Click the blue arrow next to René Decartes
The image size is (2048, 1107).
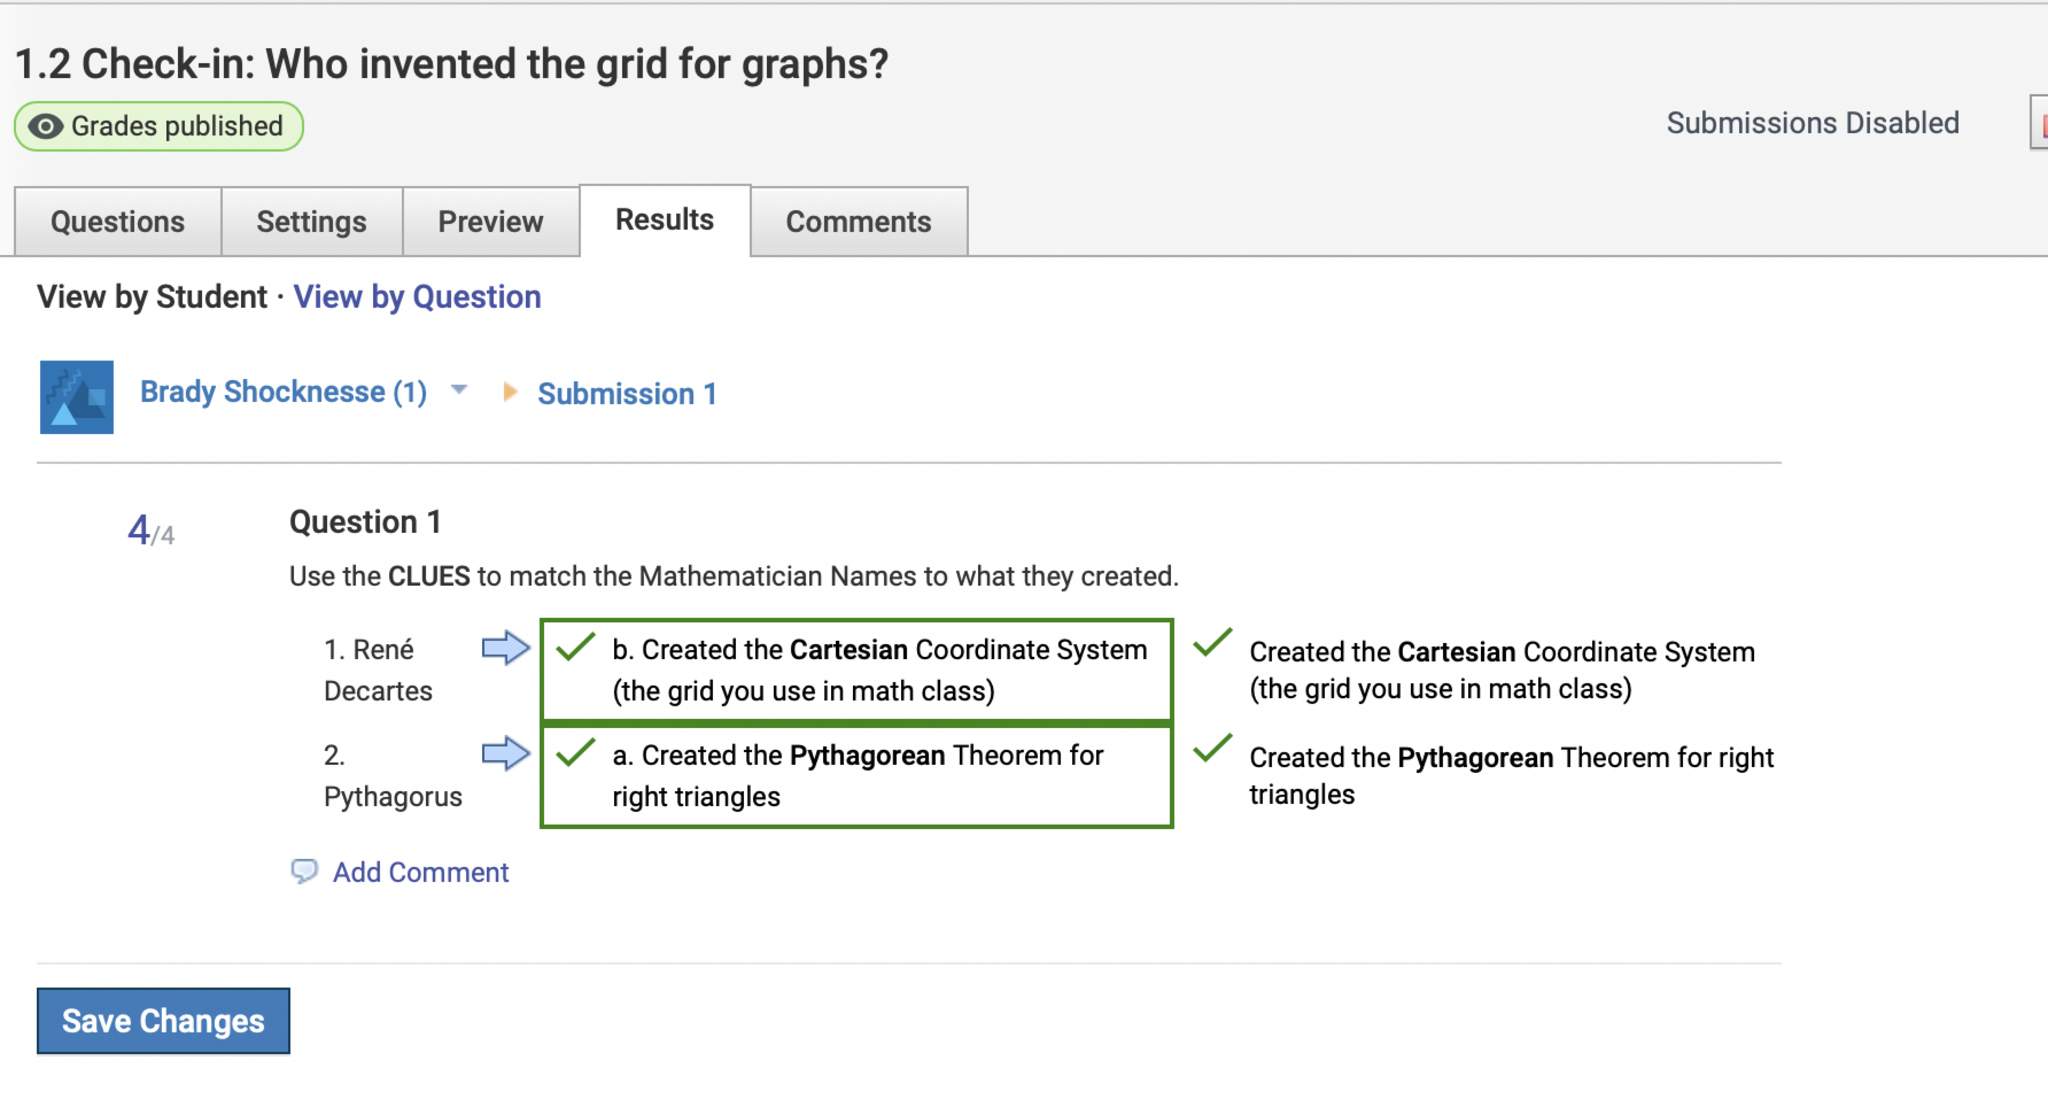tap(505, 648)
